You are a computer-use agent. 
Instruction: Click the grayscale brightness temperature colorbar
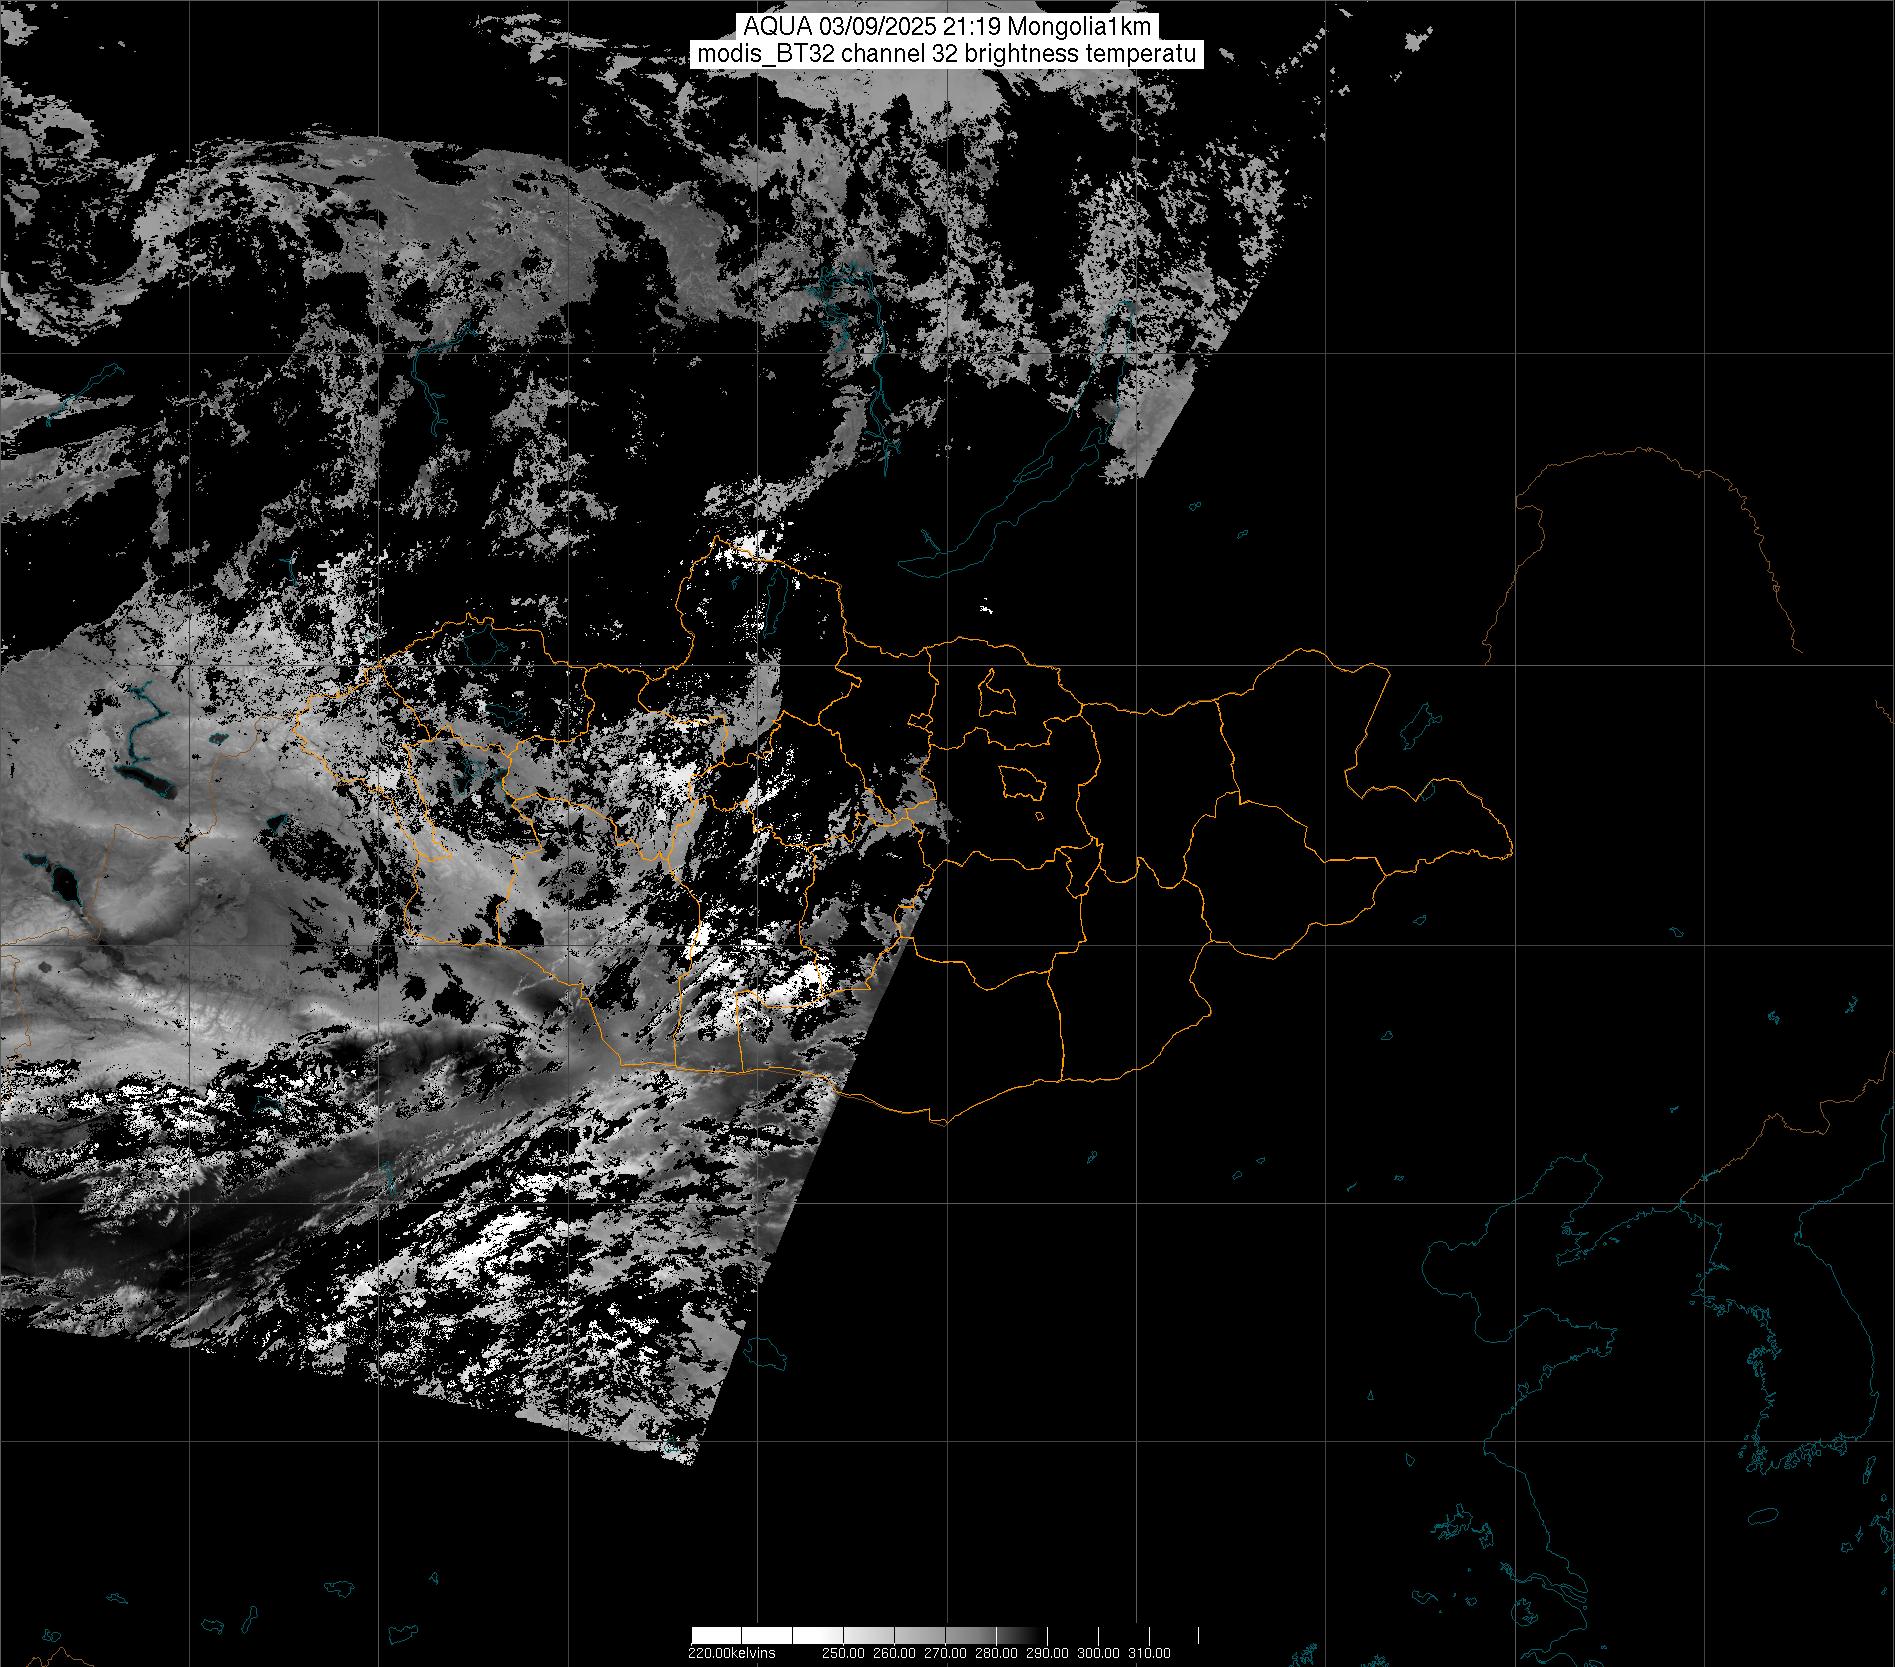pos(945,1635)
